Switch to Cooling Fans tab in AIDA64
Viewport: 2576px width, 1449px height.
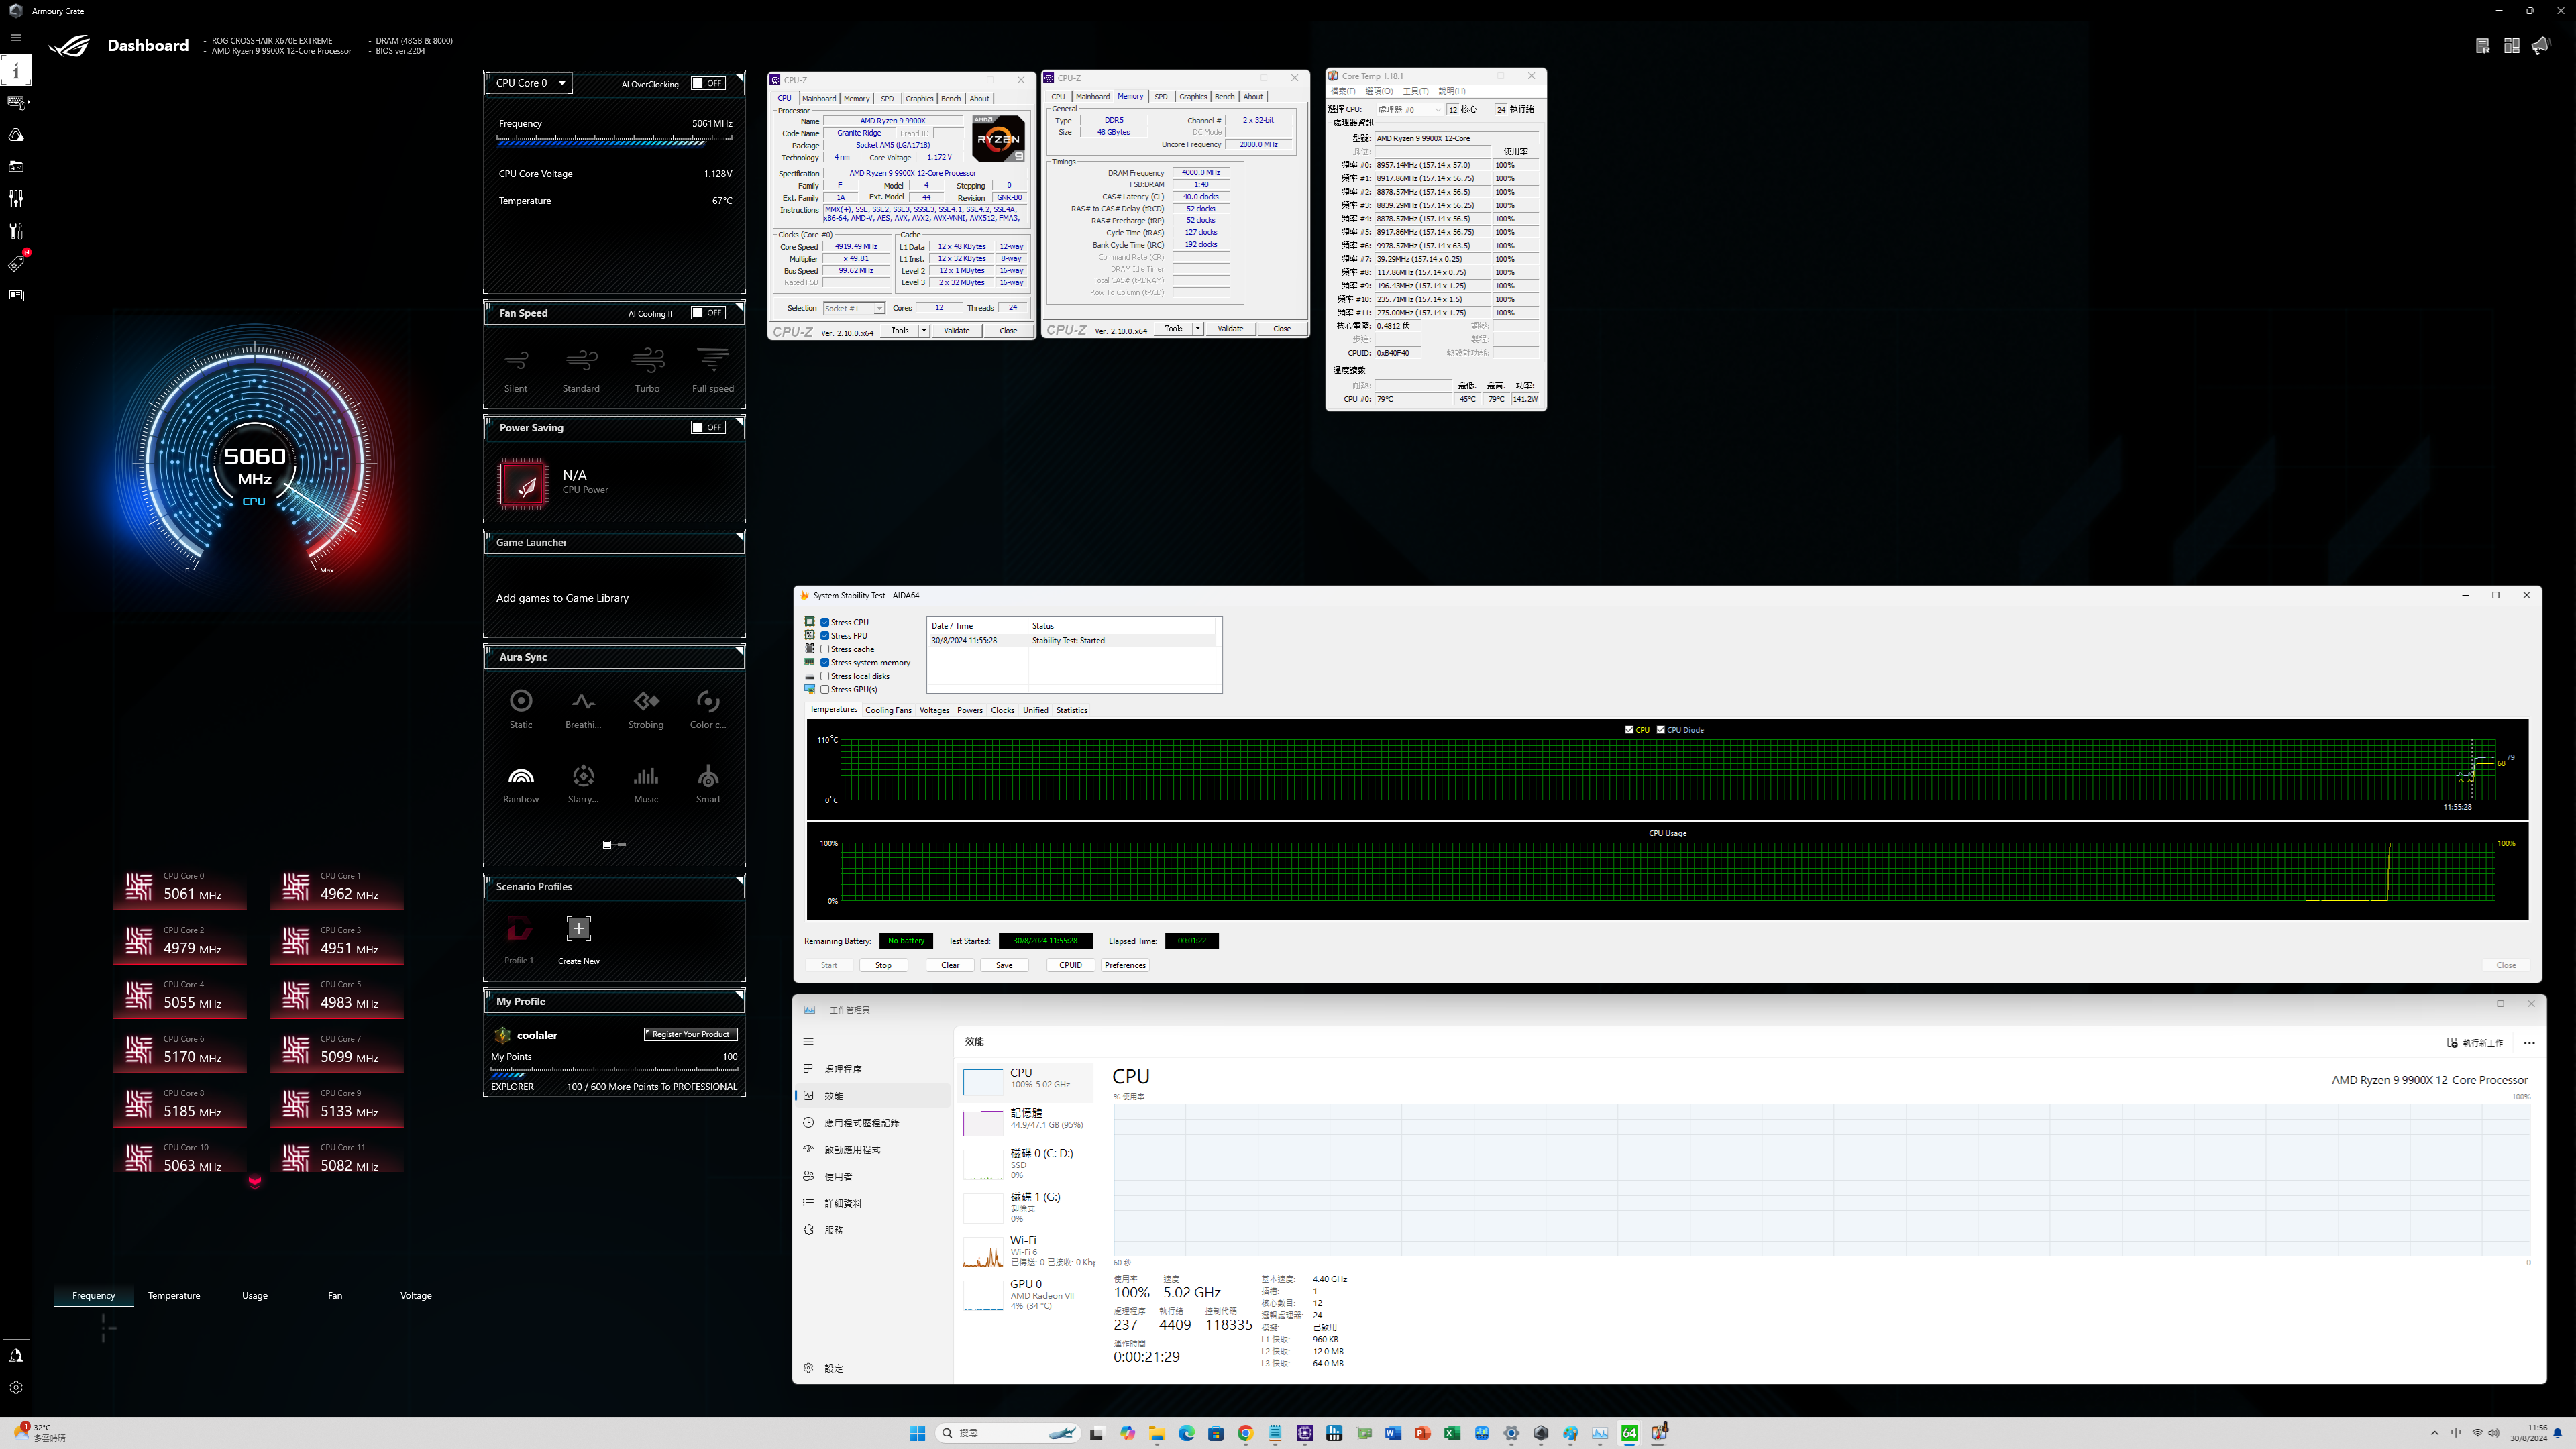(x=888, y=710)
